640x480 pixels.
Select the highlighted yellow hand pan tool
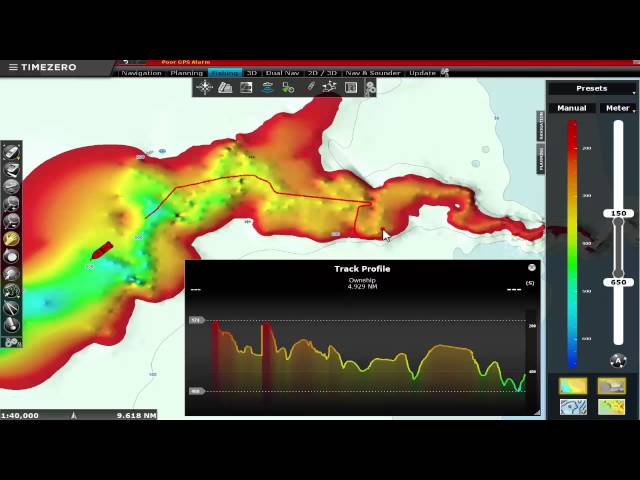pyautogui.click(x=12, y=238)
